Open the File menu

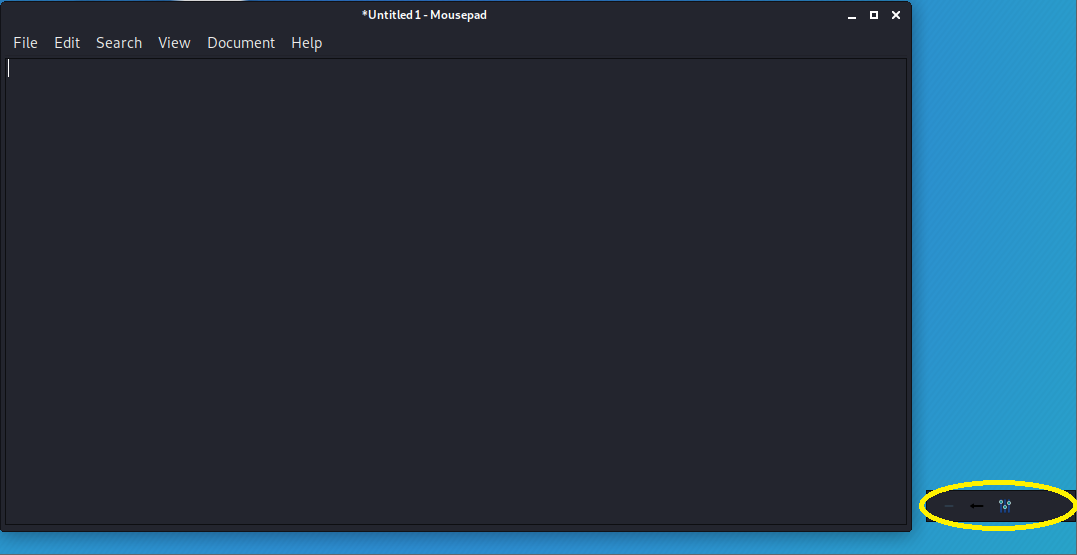point(25,43)
